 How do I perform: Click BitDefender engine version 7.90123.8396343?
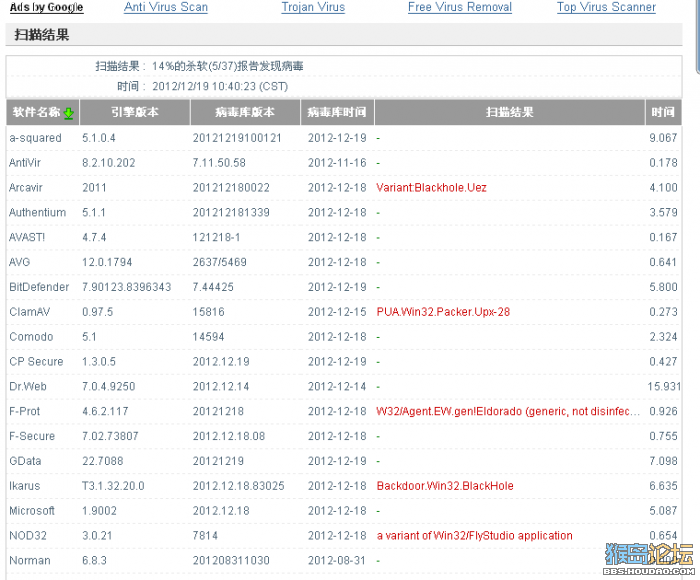coord(126,287)
